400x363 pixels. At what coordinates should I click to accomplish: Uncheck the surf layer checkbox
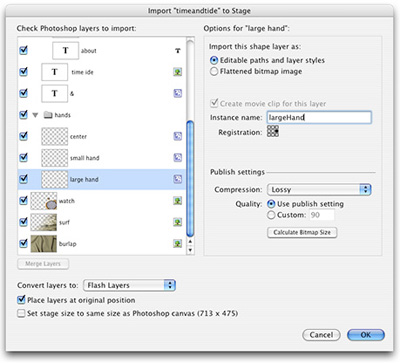23,222
